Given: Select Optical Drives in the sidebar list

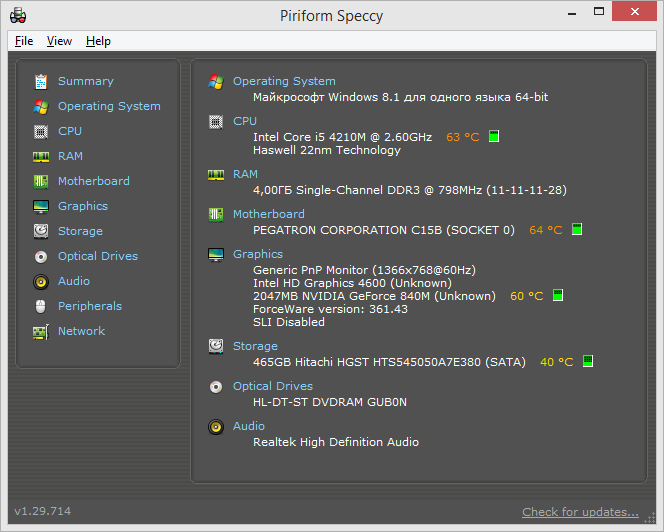Looking at the screenshot, I should (98, 256).
